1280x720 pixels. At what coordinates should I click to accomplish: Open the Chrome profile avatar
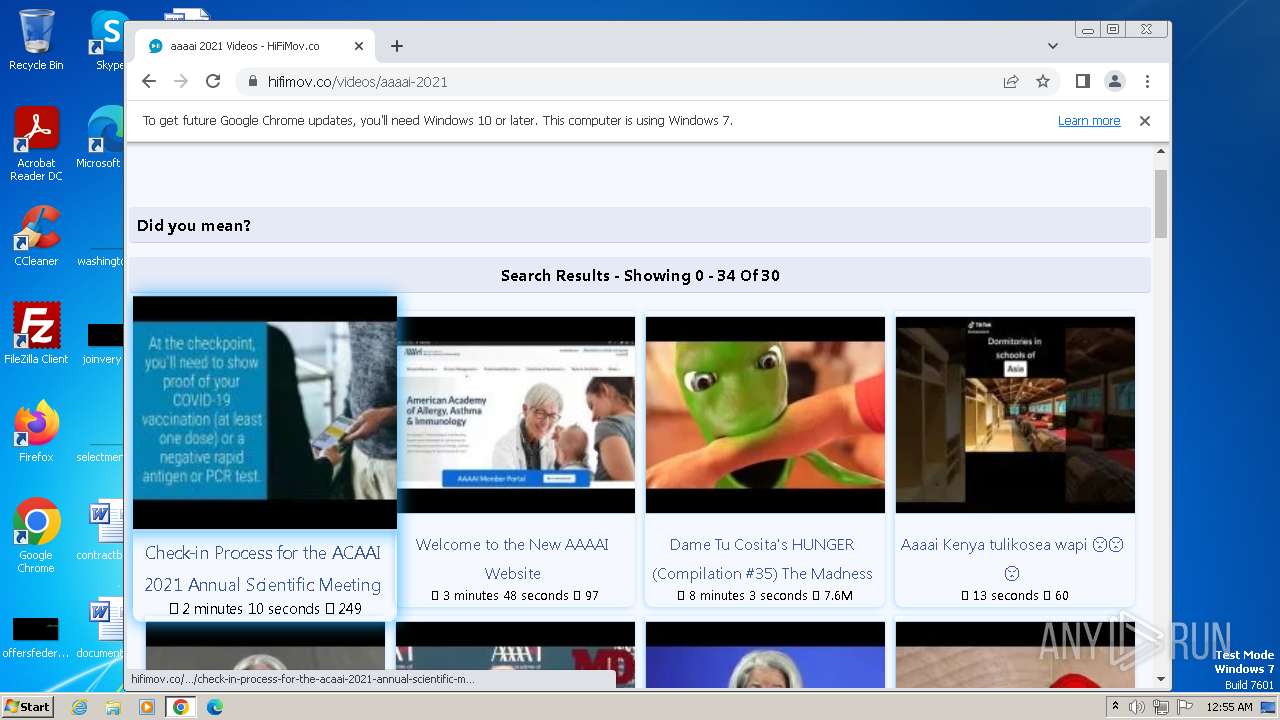click(x=1115, y=82)
